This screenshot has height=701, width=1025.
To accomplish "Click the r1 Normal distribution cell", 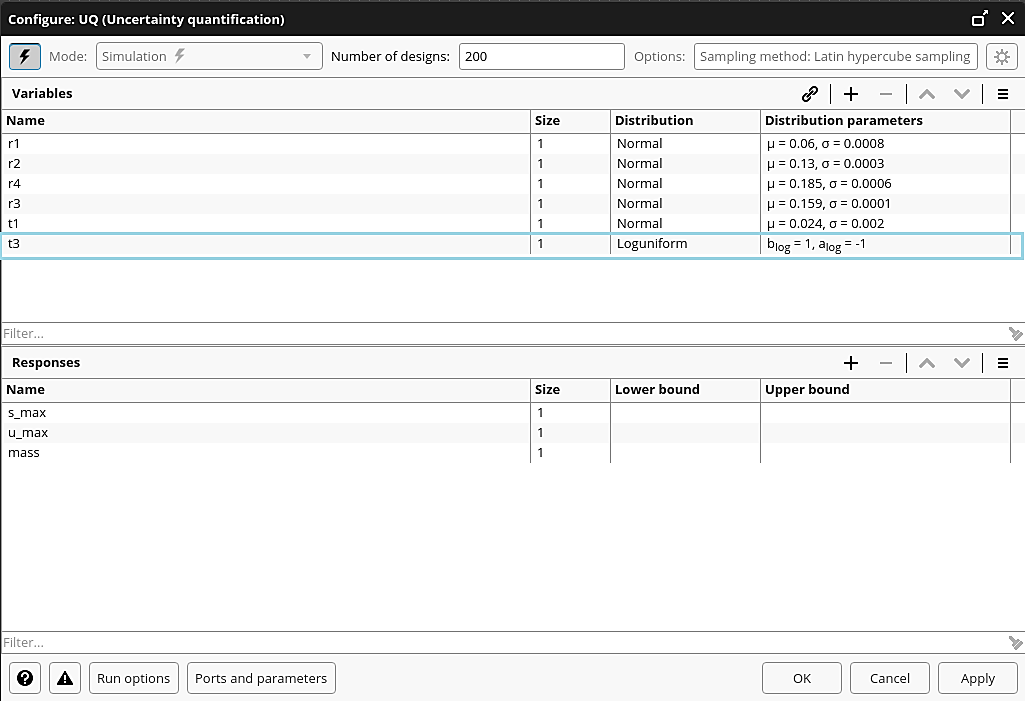I will [x=685, y=144].
